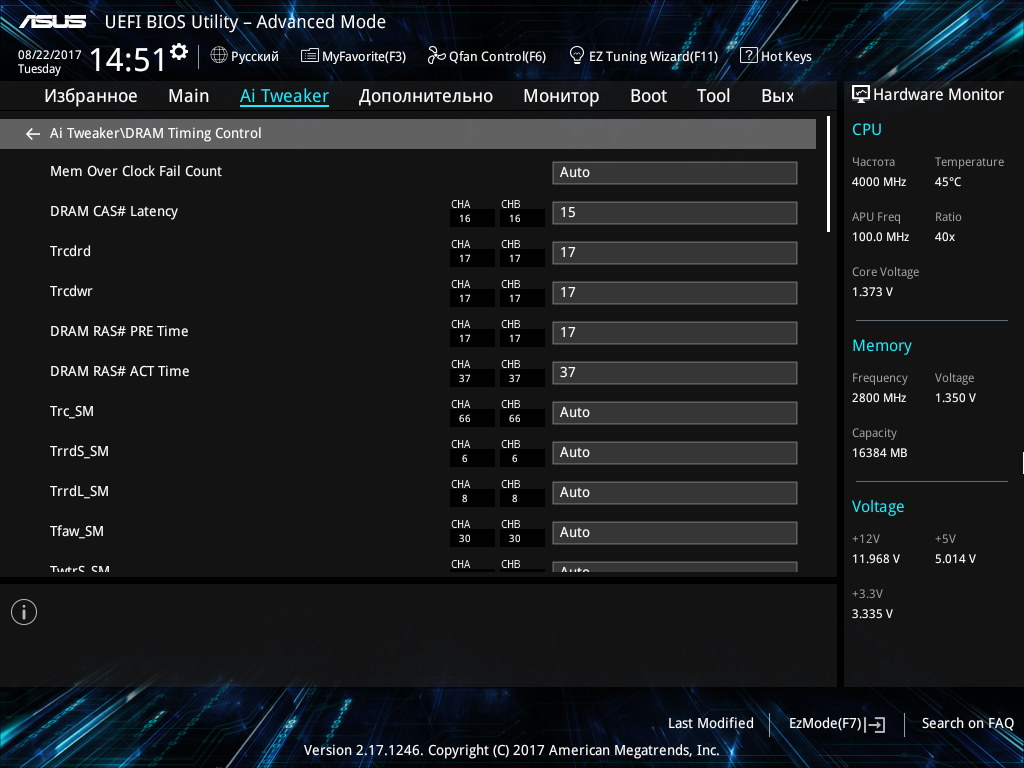Click the TrrdL_SM Auto field

point(675,492)
